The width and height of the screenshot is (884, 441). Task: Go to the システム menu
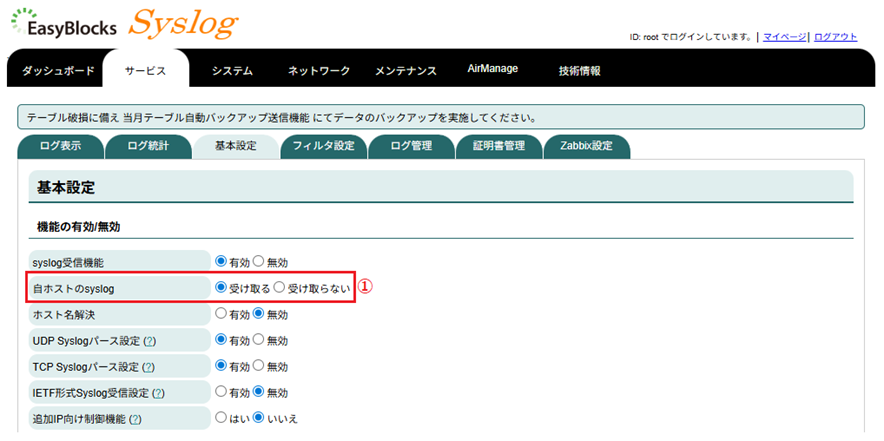[232, 72]
